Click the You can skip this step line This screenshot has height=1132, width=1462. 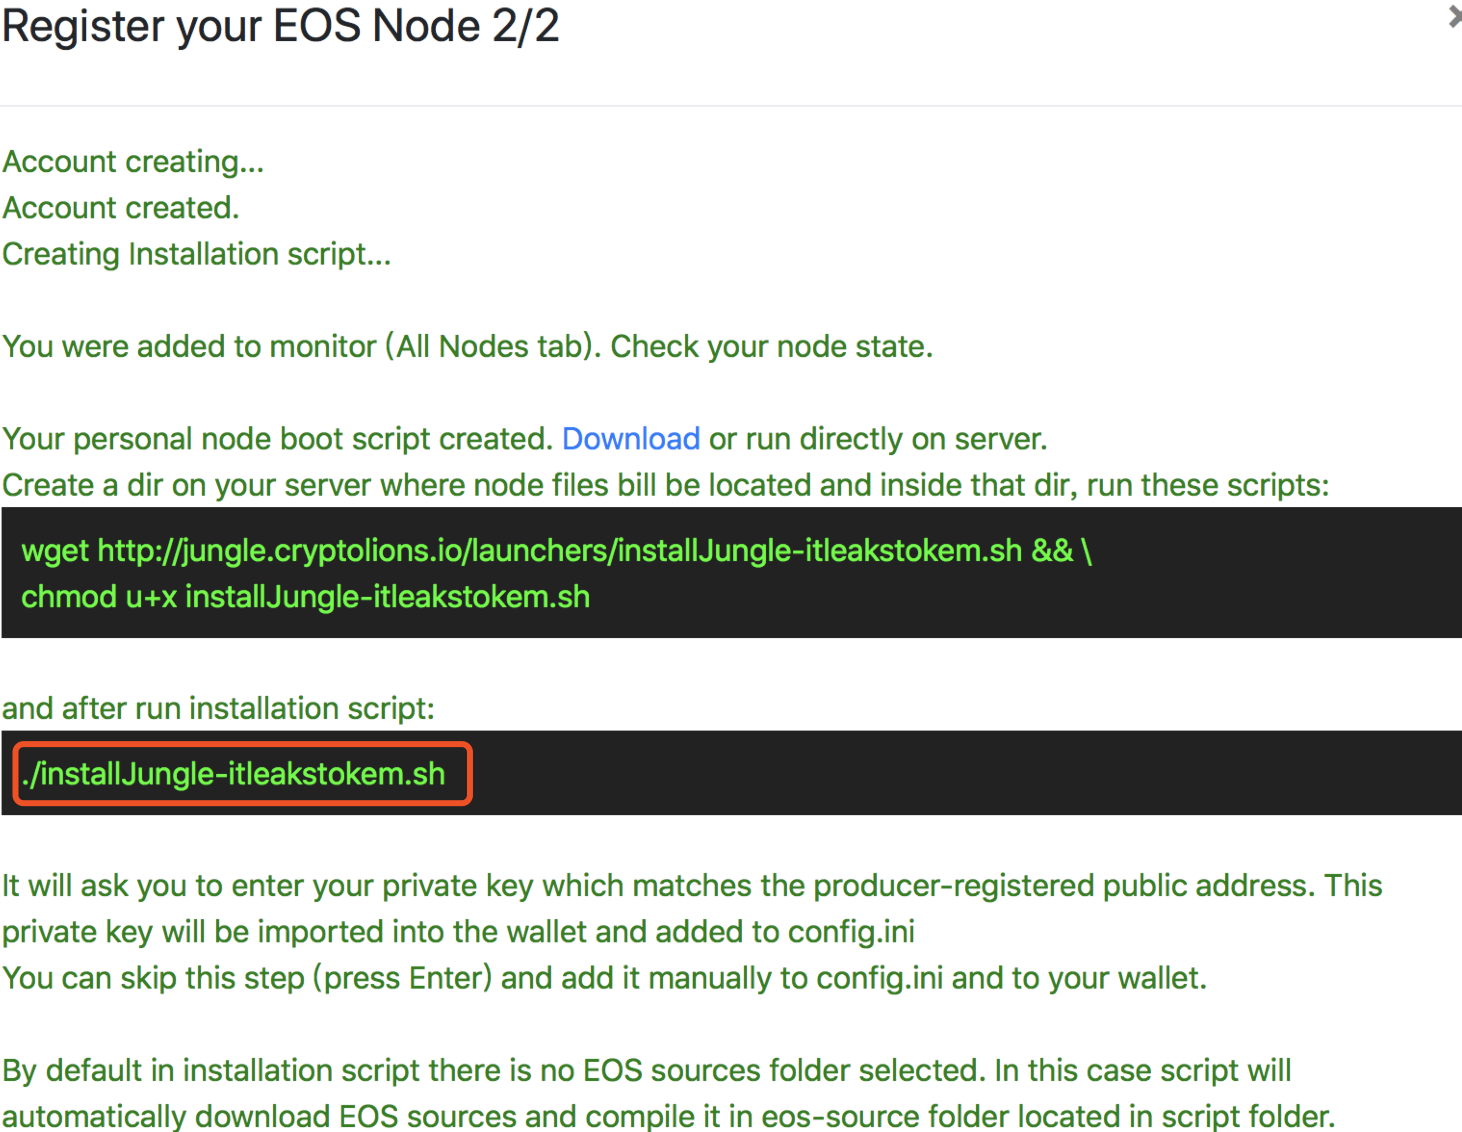click(604, 978)
